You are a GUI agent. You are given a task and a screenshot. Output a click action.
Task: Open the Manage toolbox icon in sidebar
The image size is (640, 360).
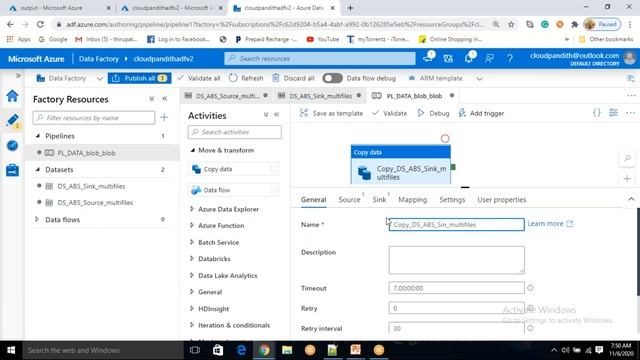tap(12, 170)
